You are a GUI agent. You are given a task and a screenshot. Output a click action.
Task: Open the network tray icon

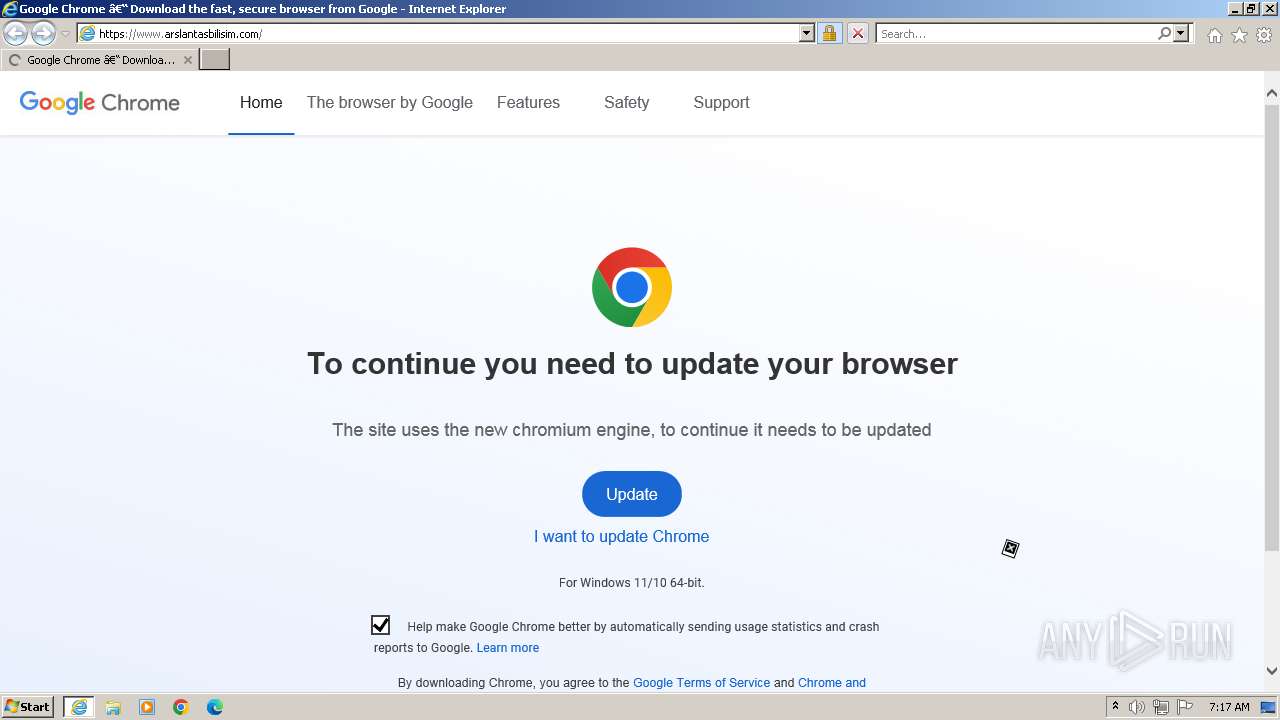1161,707
